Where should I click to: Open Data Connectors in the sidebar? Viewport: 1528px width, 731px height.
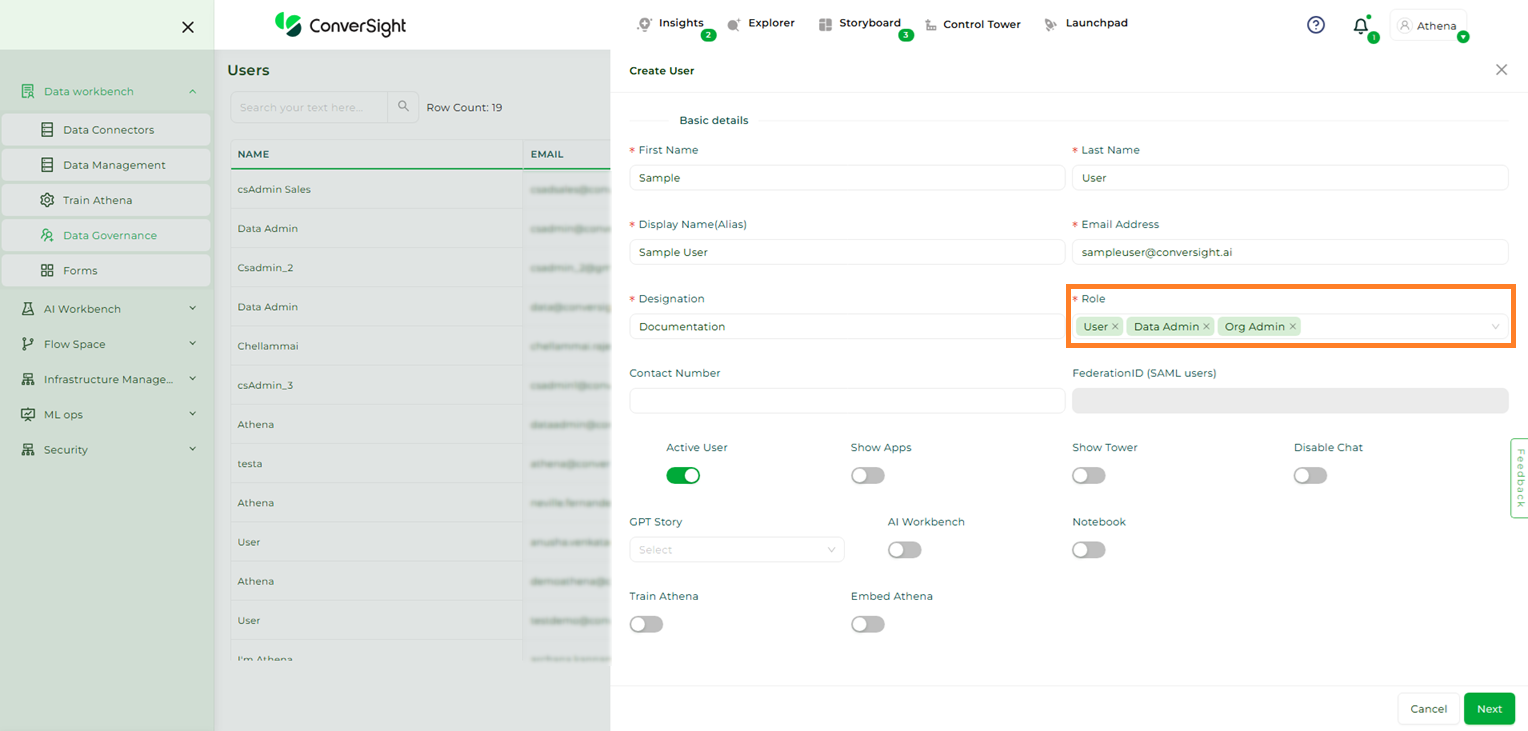coord(106,130)
